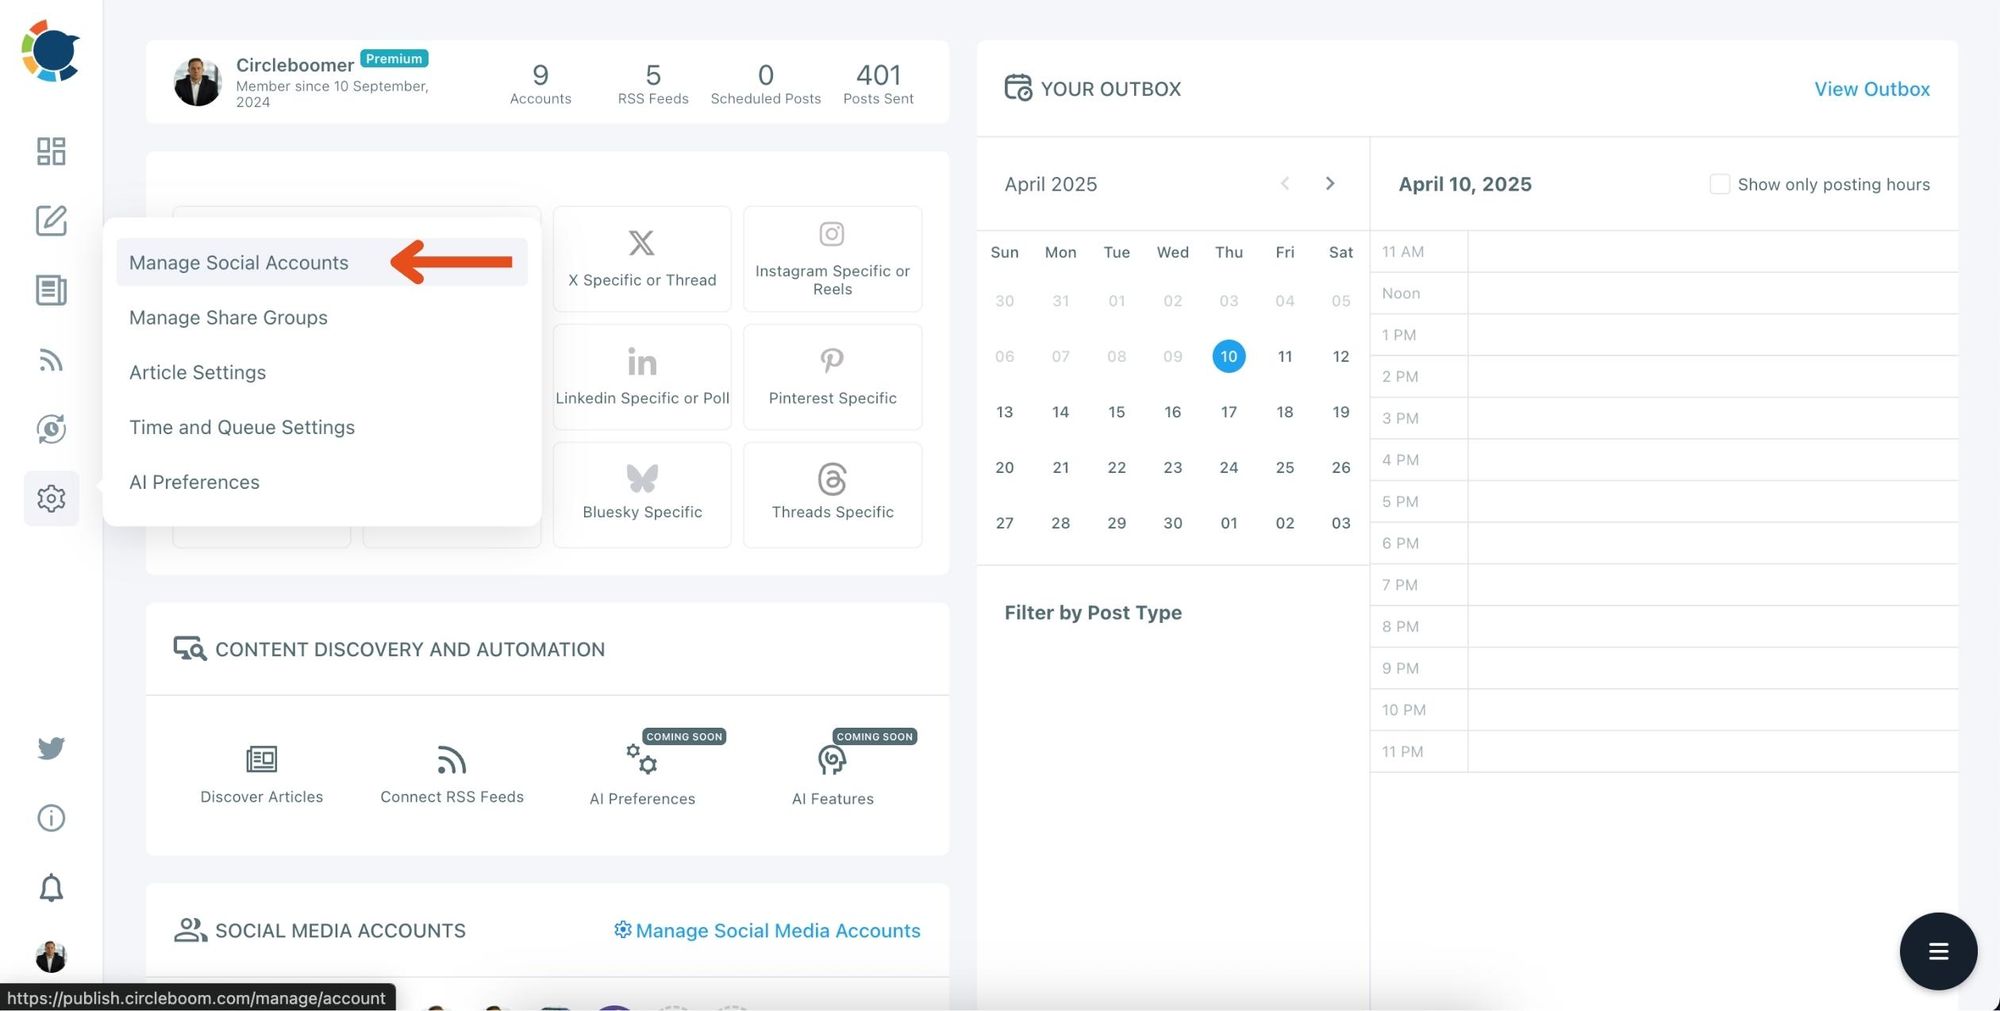Click the floating menu button bottom right

[1938, 951]
